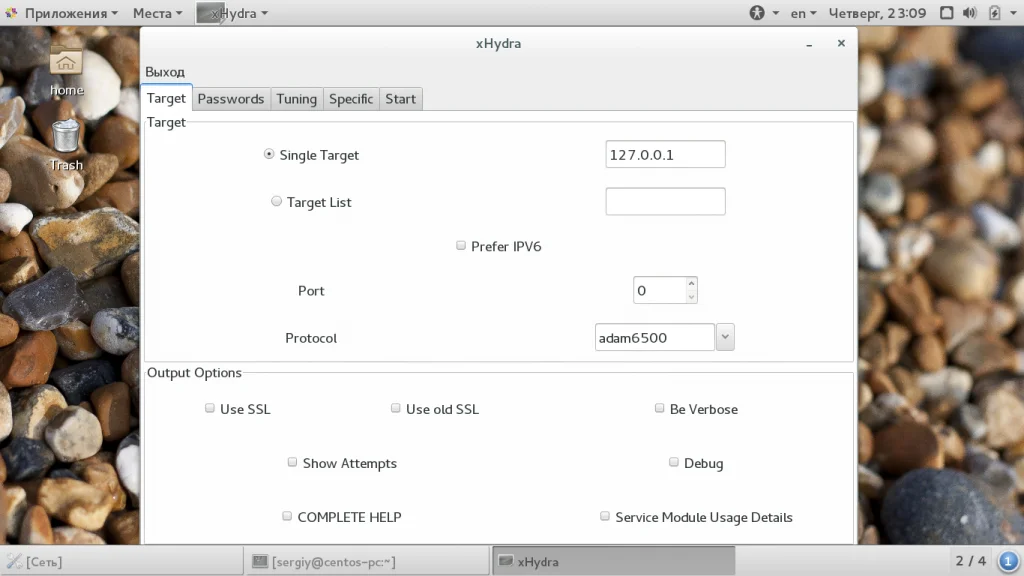This screenshot has height=576, width=1024.
Task: Click the Port number field
Action: [x=659, y=290]
